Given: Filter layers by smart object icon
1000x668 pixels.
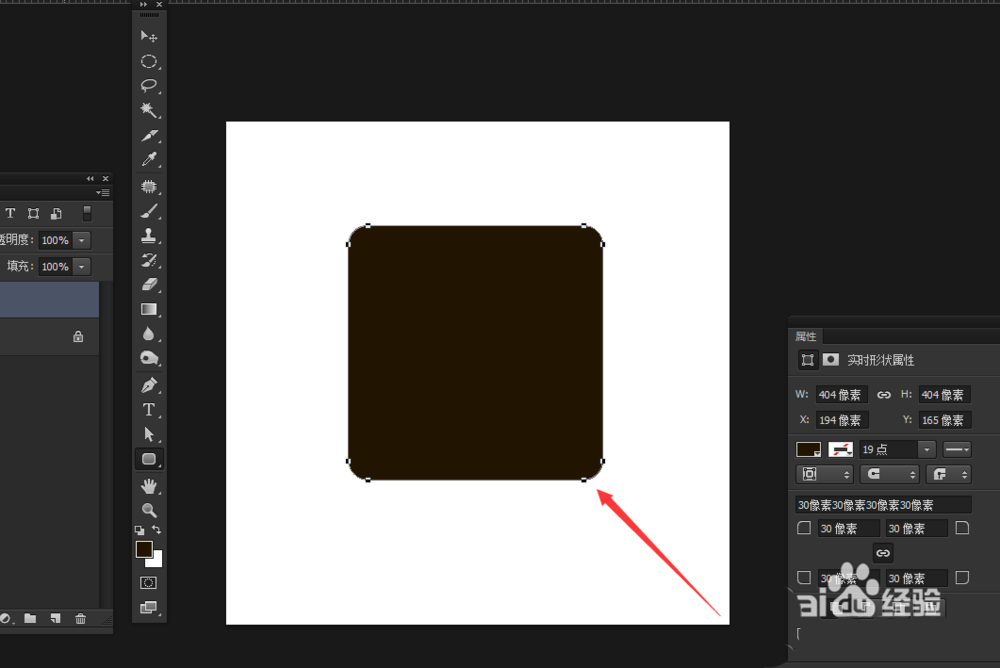Looking at the screenshot, I should click(56, 213).
